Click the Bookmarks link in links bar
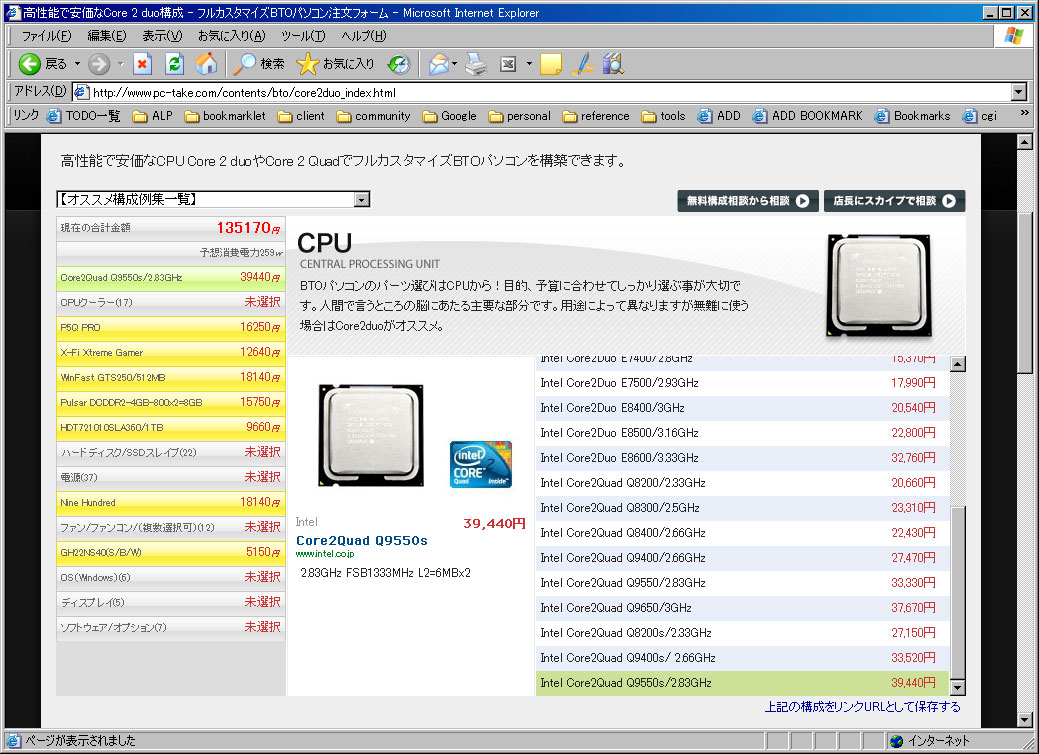 click(x=912, y=116)
